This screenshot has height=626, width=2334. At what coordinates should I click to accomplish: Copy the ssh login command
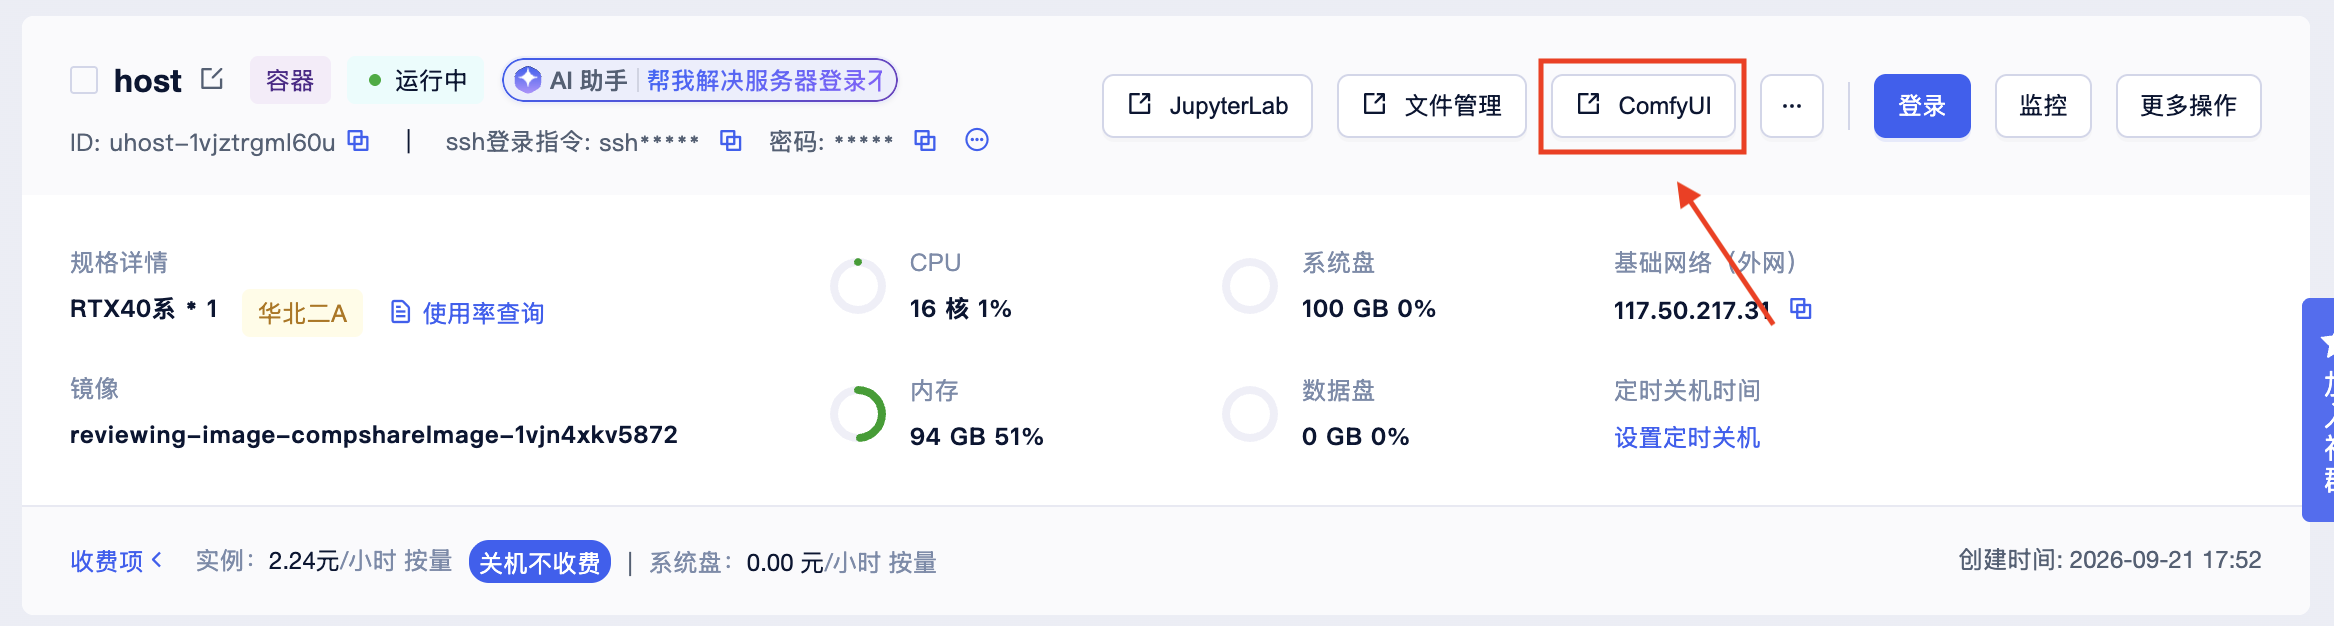pyautogui.click(x=731, y=141)
